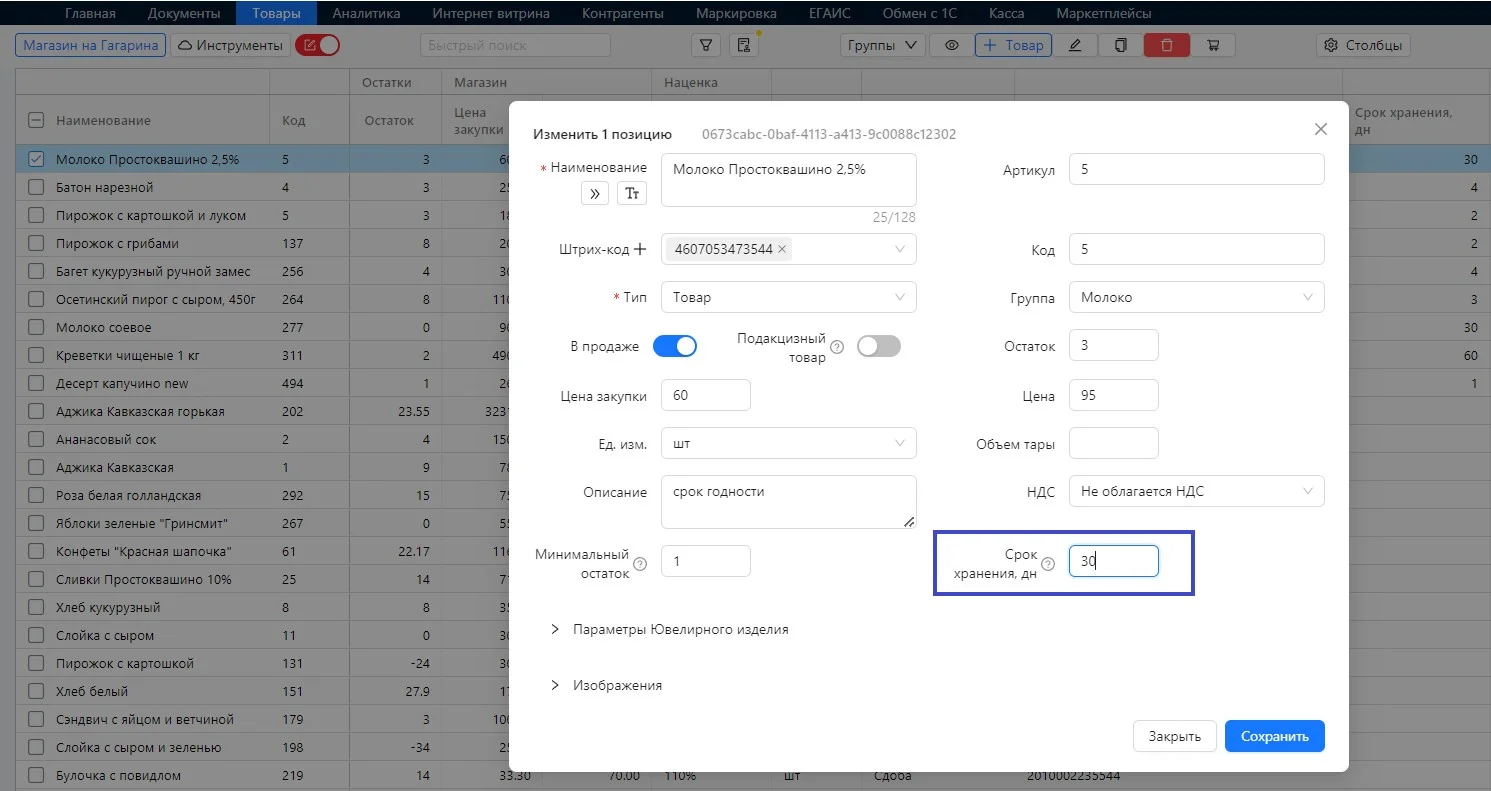Click the Tт text case button
This screenshot has width=1491, height=791.
[631, 194]
